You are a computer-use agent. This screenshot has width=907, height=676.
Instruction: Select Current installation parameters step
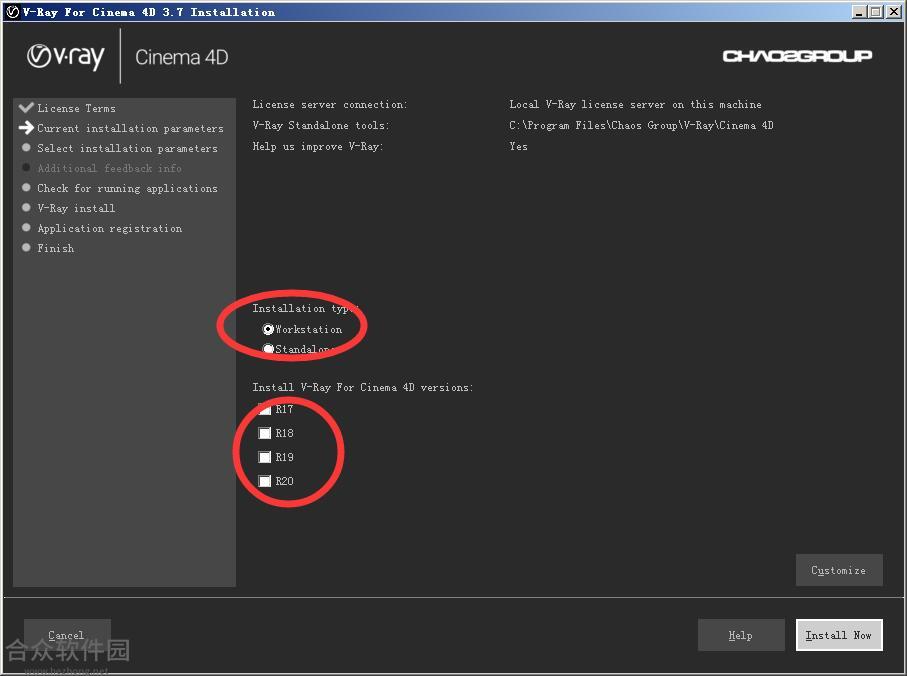point(130,128)
